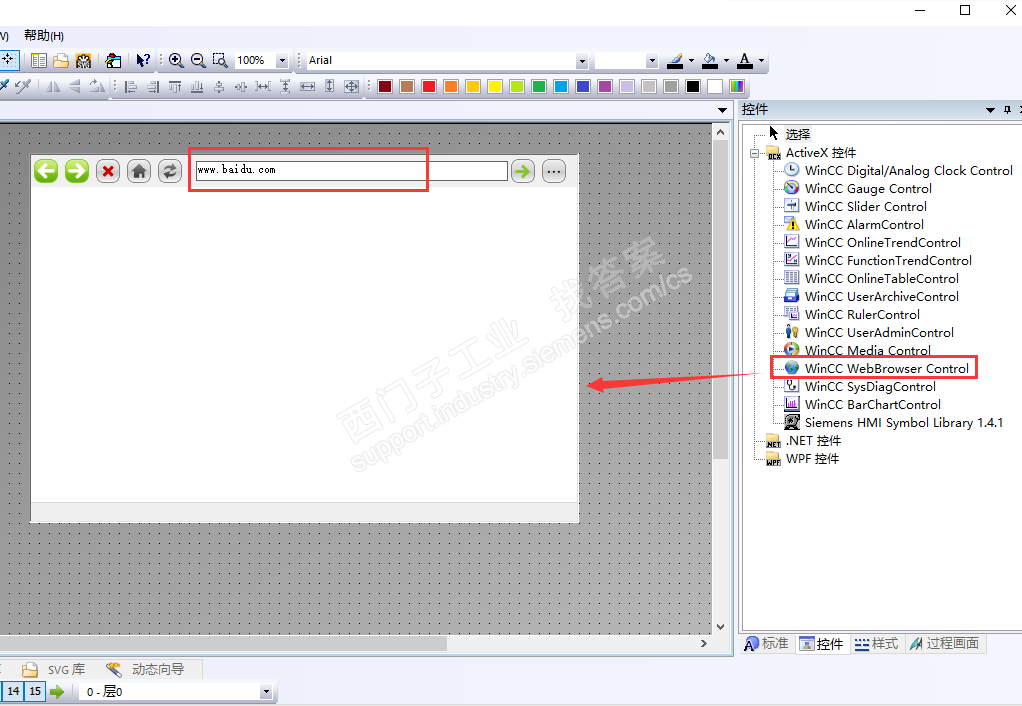Click the same height icon
1022x706 pixels.
(x=330, y=87)
